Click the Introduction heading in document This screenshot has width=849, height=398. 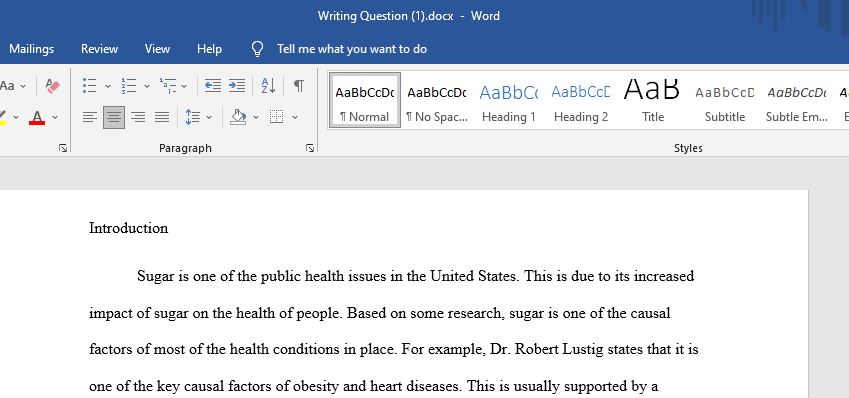(x=128, y=228)
